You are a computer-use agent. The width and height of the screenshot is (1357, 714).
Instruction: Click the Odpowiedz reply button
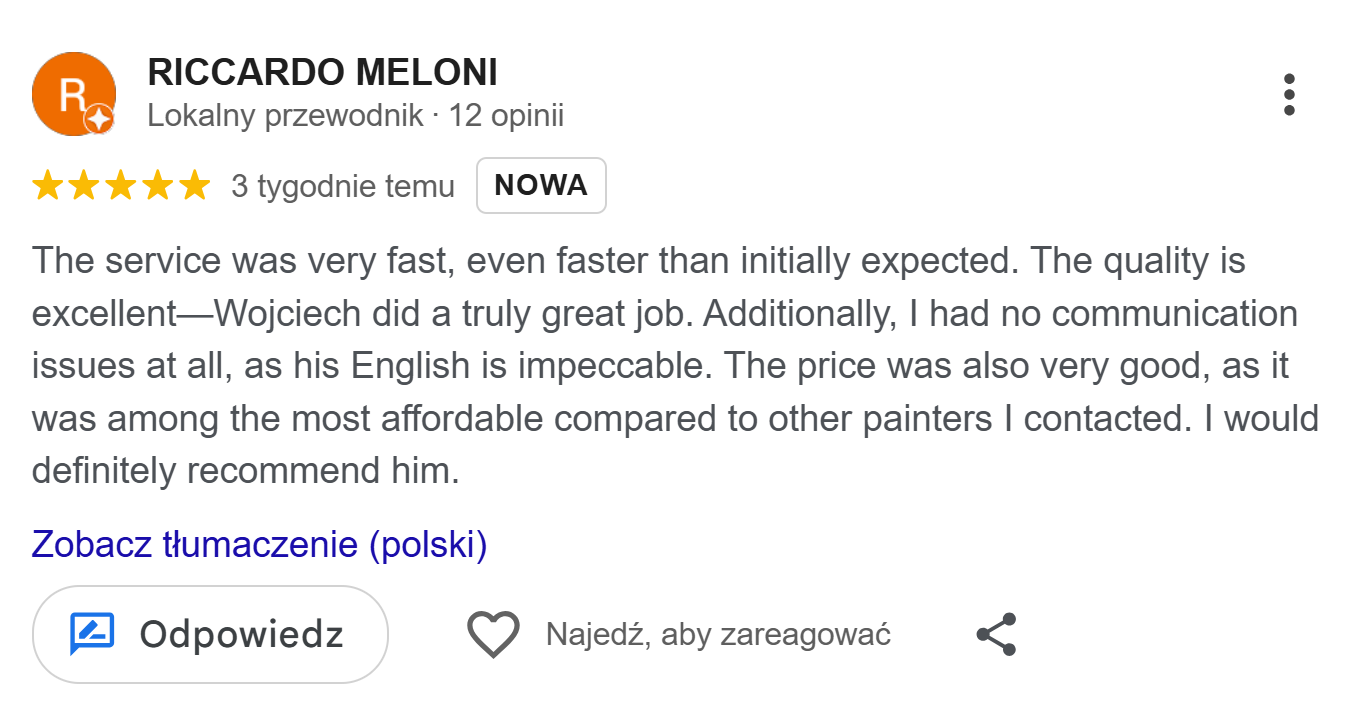point(210,635)
